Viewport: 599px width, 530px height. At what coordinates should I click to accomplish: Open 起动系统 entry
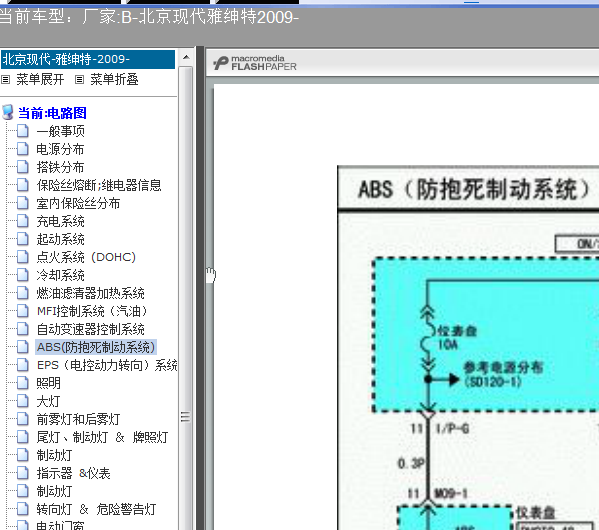(x=60, y=239)
